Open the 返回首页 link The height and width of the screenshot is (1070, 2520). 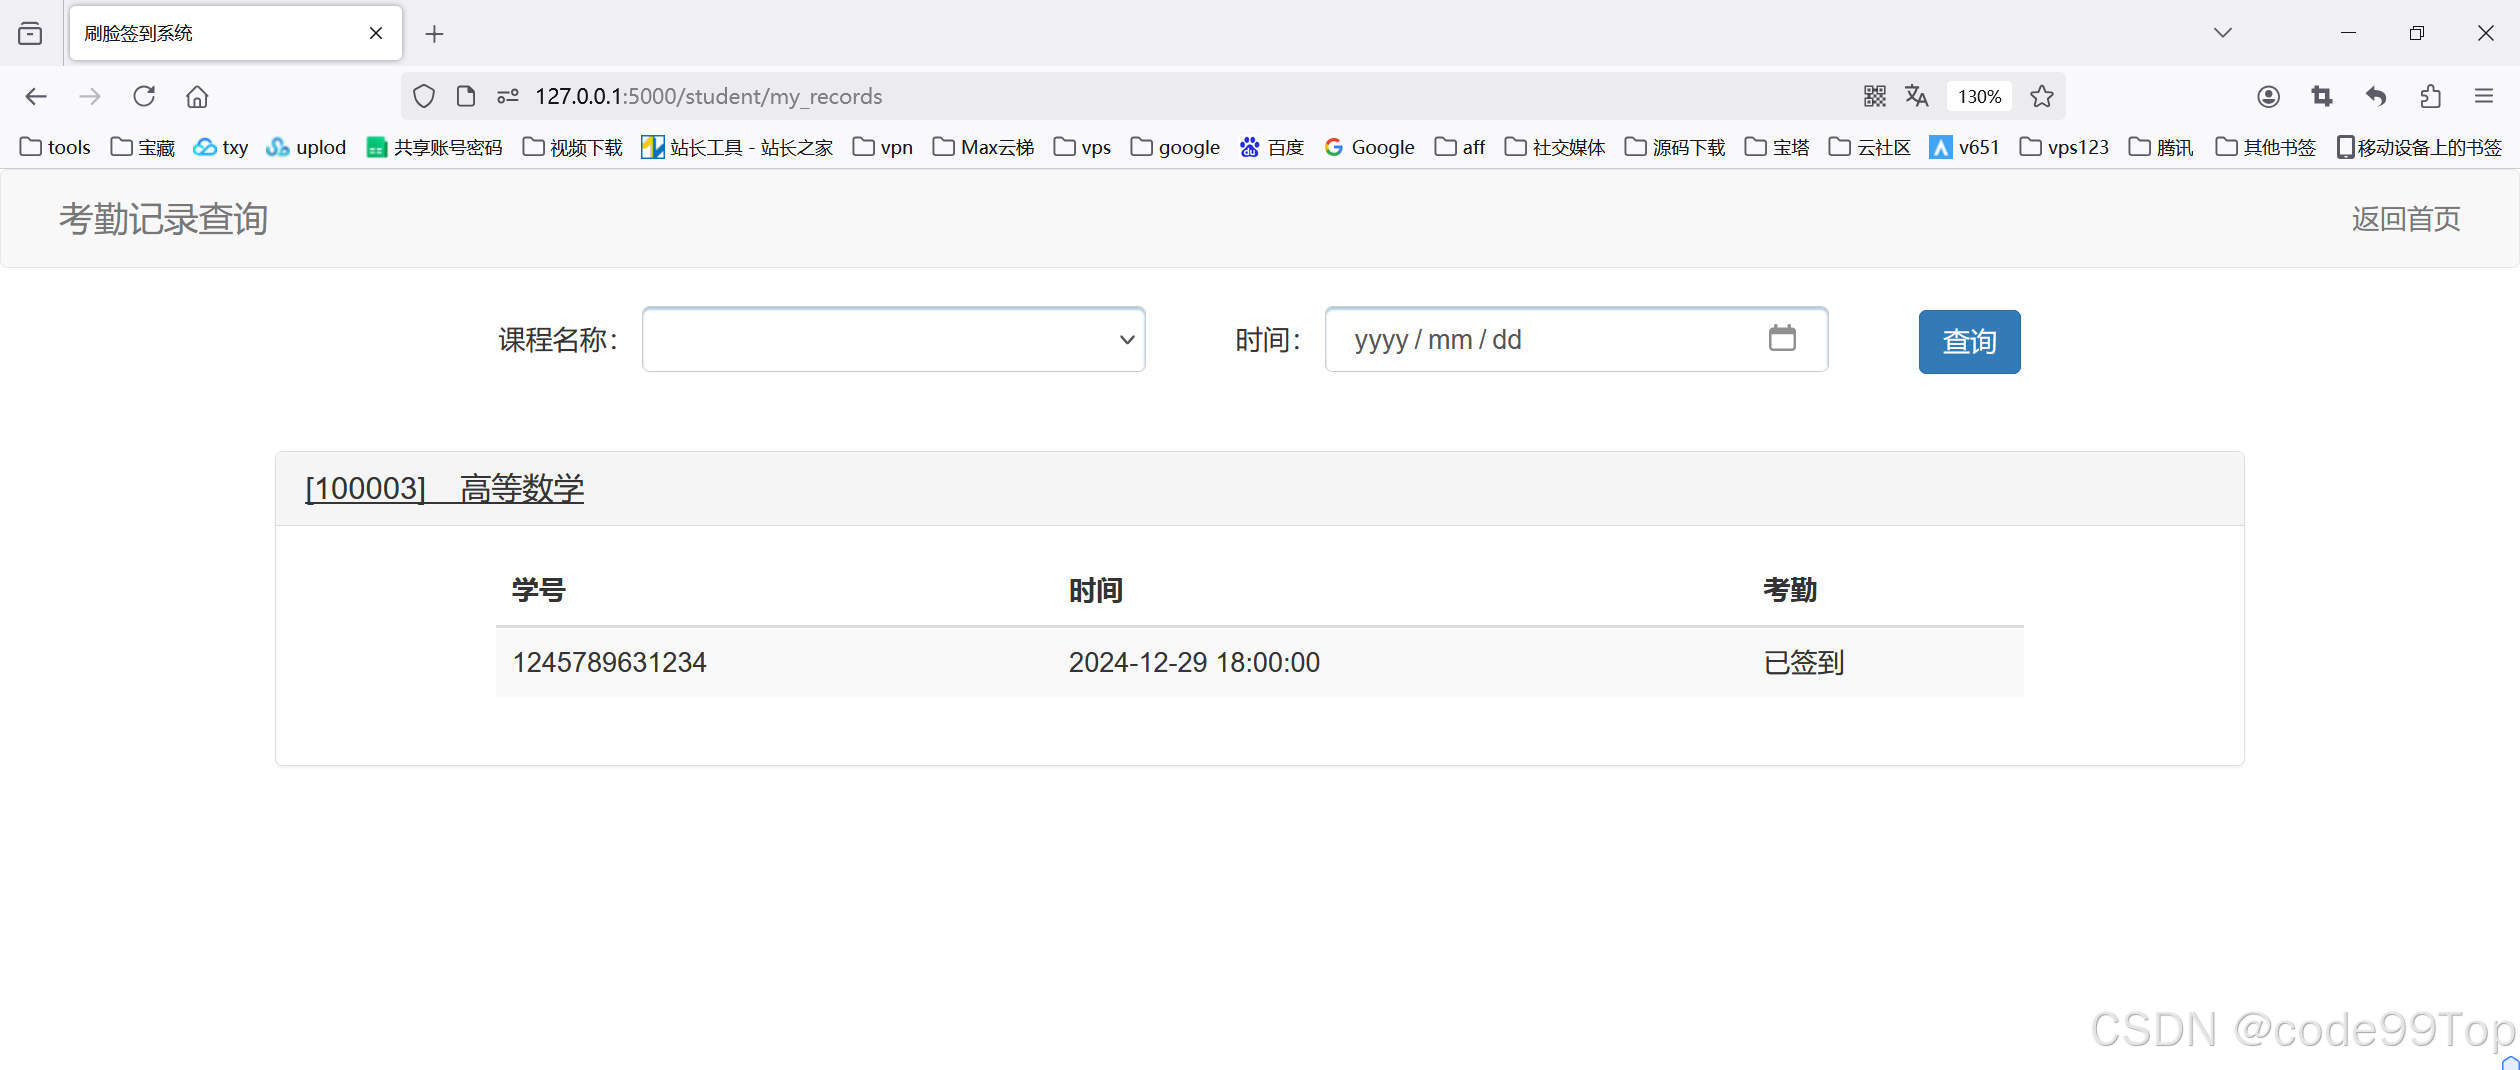pyautogui.click(x=2405, y=218)
